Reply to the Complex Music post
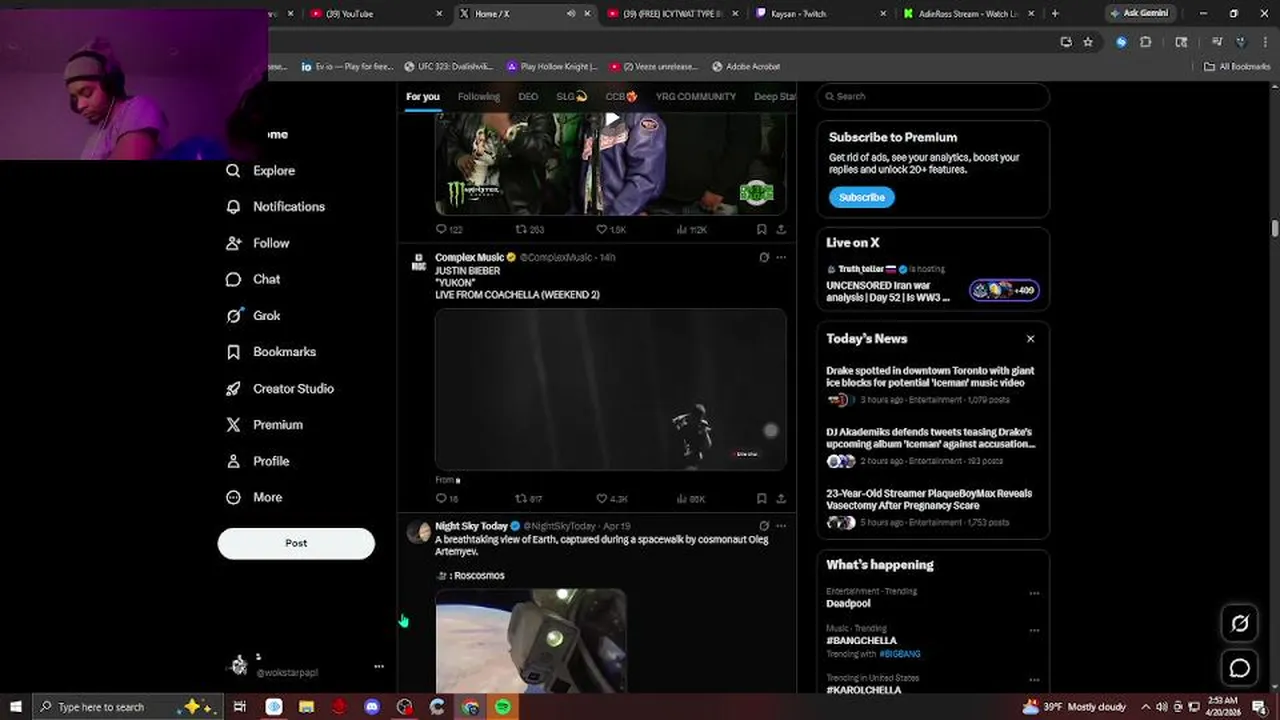The height and width of the screenshot is (720, 1280). (x=441, y=498)
